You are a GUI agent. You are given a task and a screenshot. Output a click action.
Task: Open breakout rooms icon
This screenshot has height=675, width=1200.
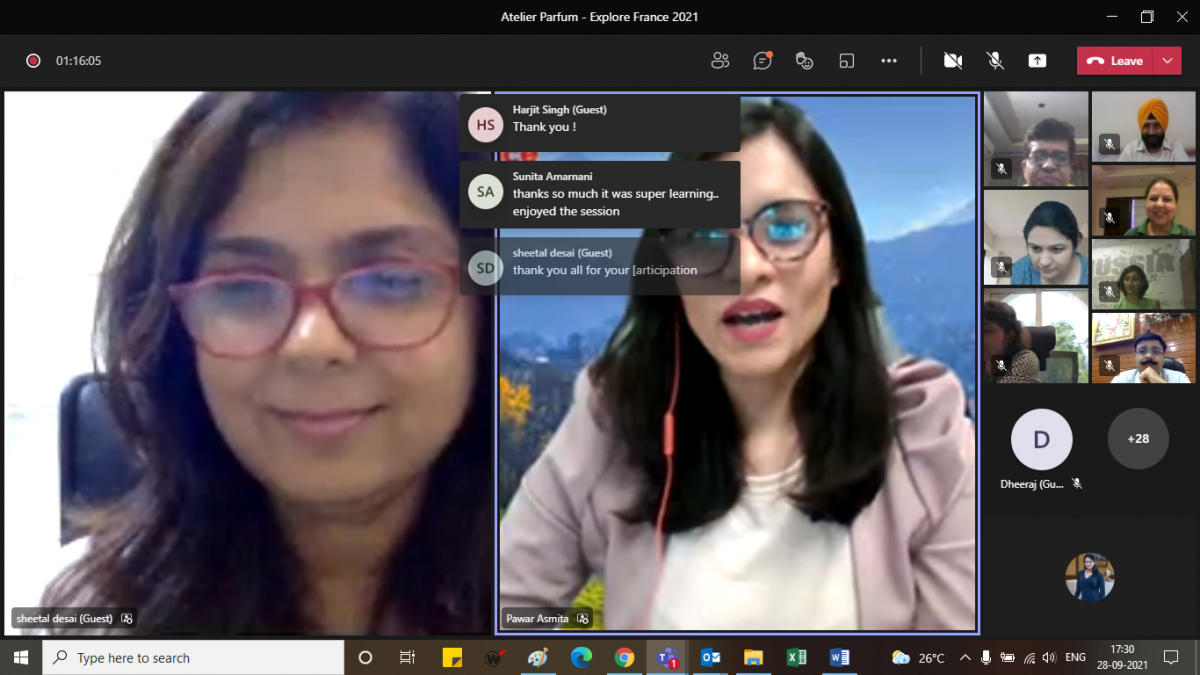pyautogui.click(x=847, y=61)
